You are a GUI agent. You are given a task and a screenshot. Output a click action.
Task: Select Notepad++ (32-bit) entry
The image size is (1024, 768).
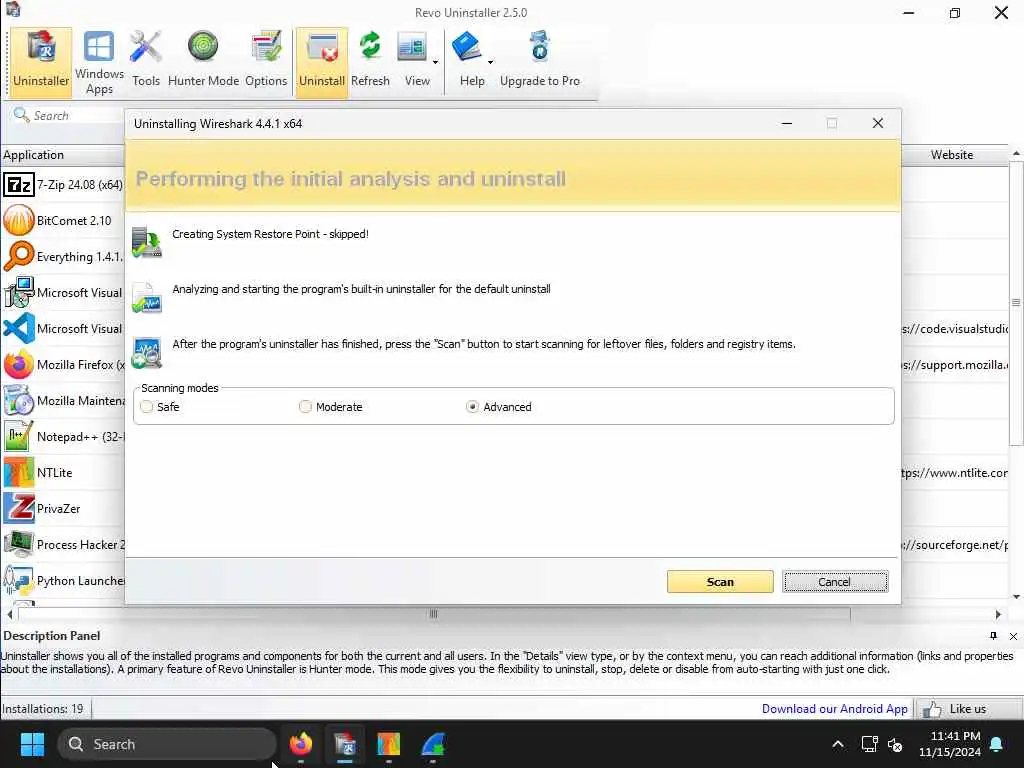tap(63, 437)
